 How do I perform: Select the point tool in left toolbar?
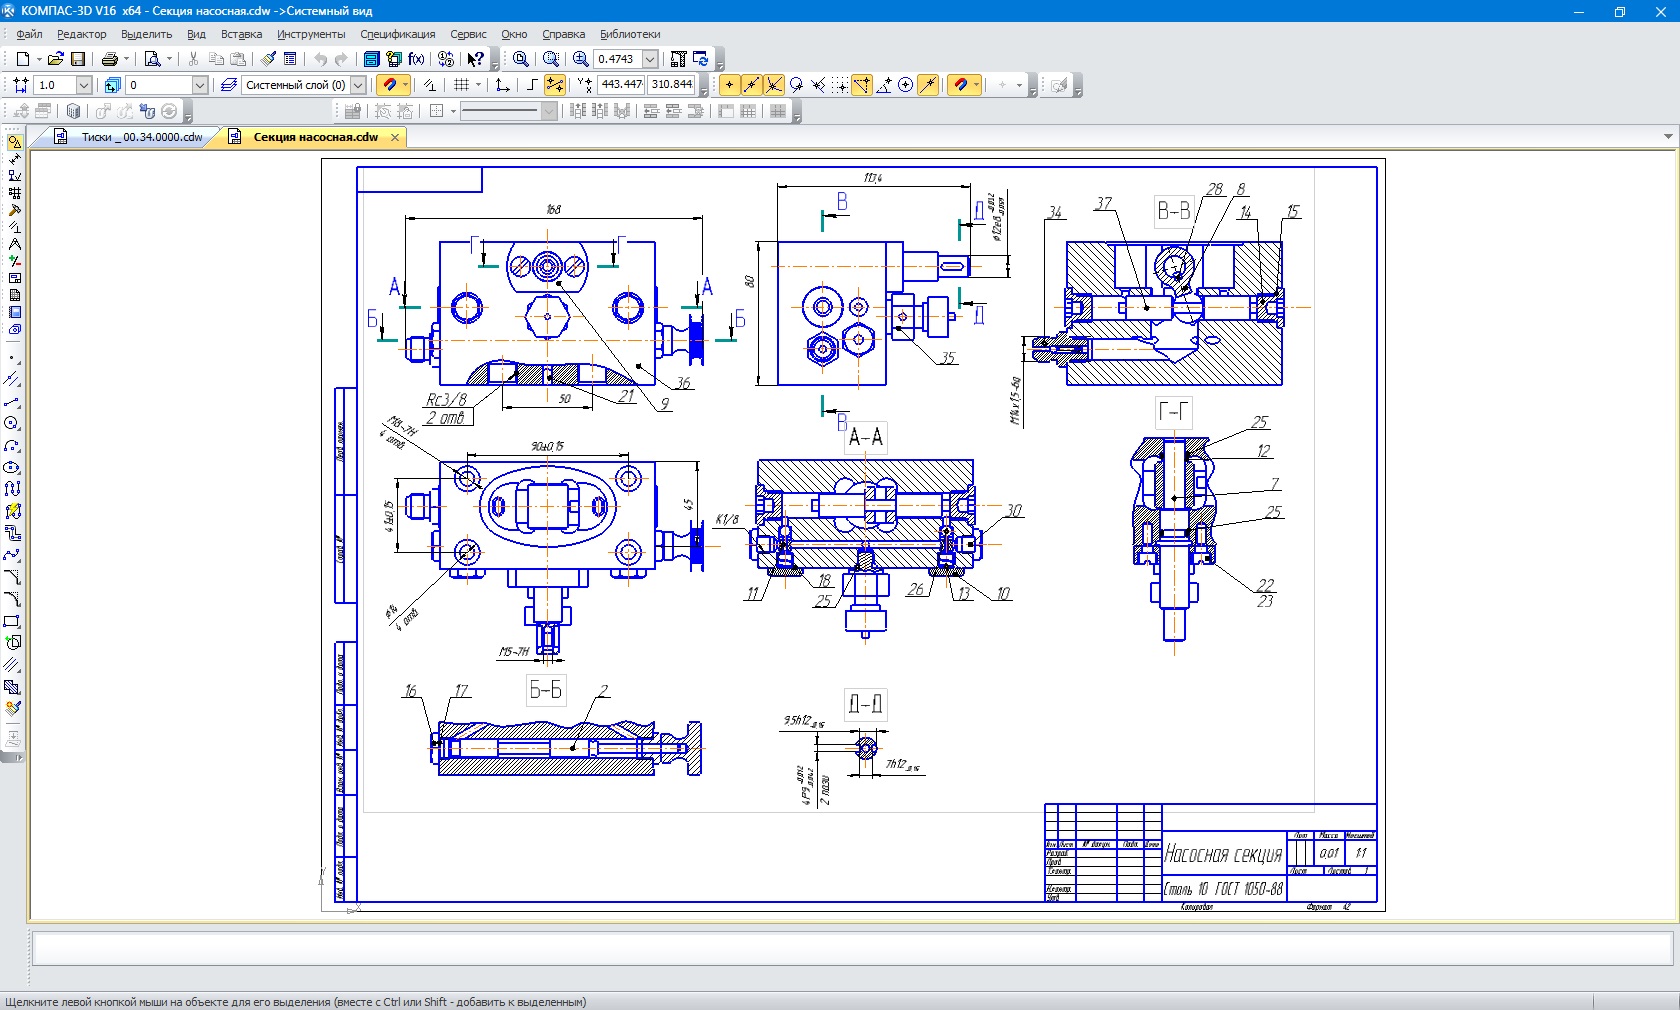point(12,358)
